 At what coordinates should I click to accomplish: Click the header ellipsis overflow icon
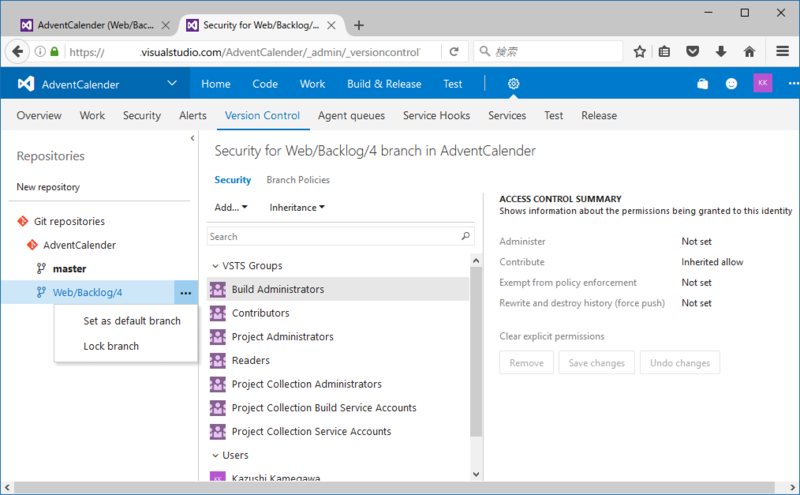click(x=793, y=84)
